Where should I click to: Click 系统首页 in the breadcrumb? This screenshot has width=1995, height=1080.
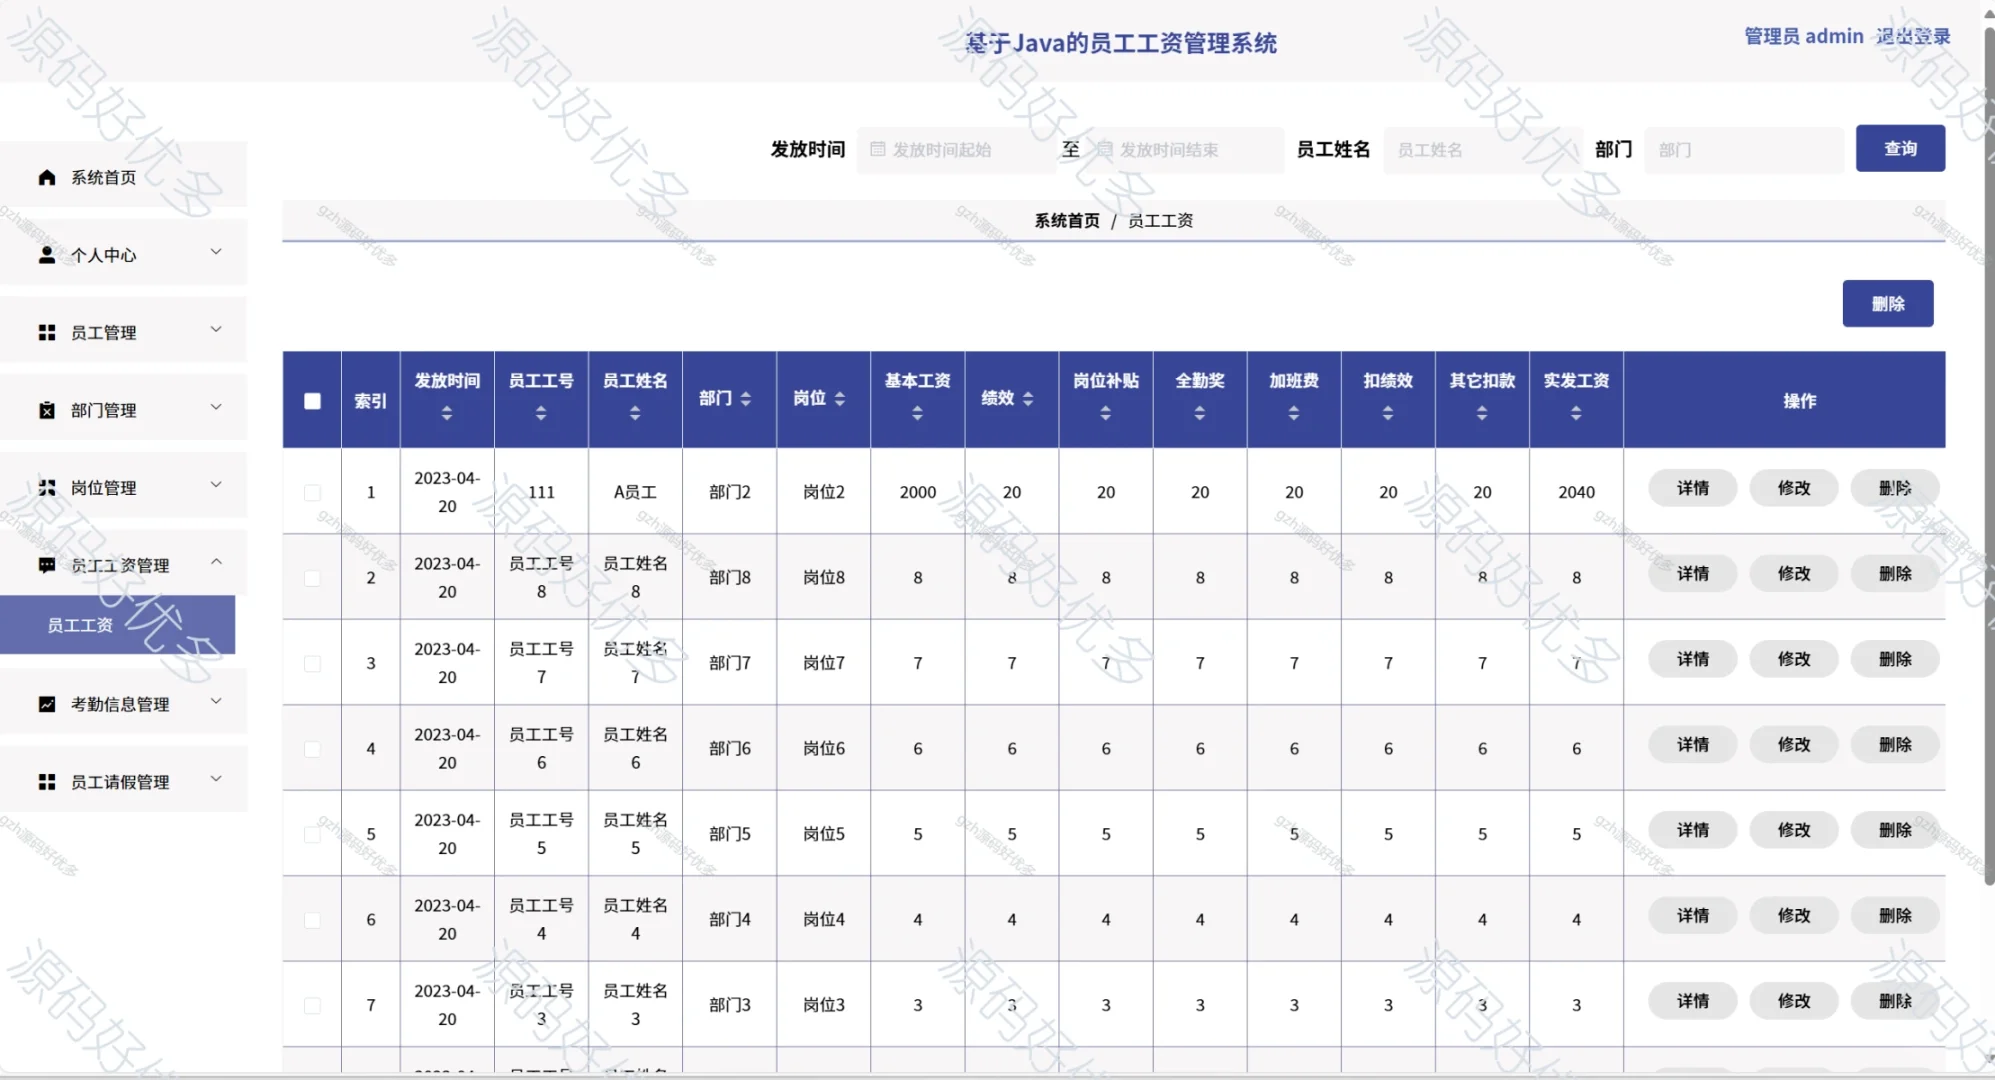click(x=1066, y=220)
